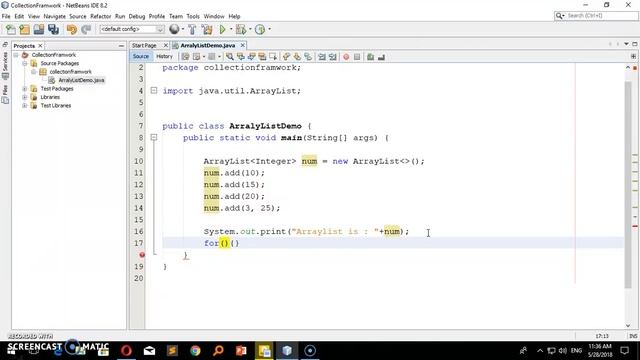The width and height of the screenshot is (640, 360).
Task: Click the browser globe icon in toolbar
Action: point(174,29)
